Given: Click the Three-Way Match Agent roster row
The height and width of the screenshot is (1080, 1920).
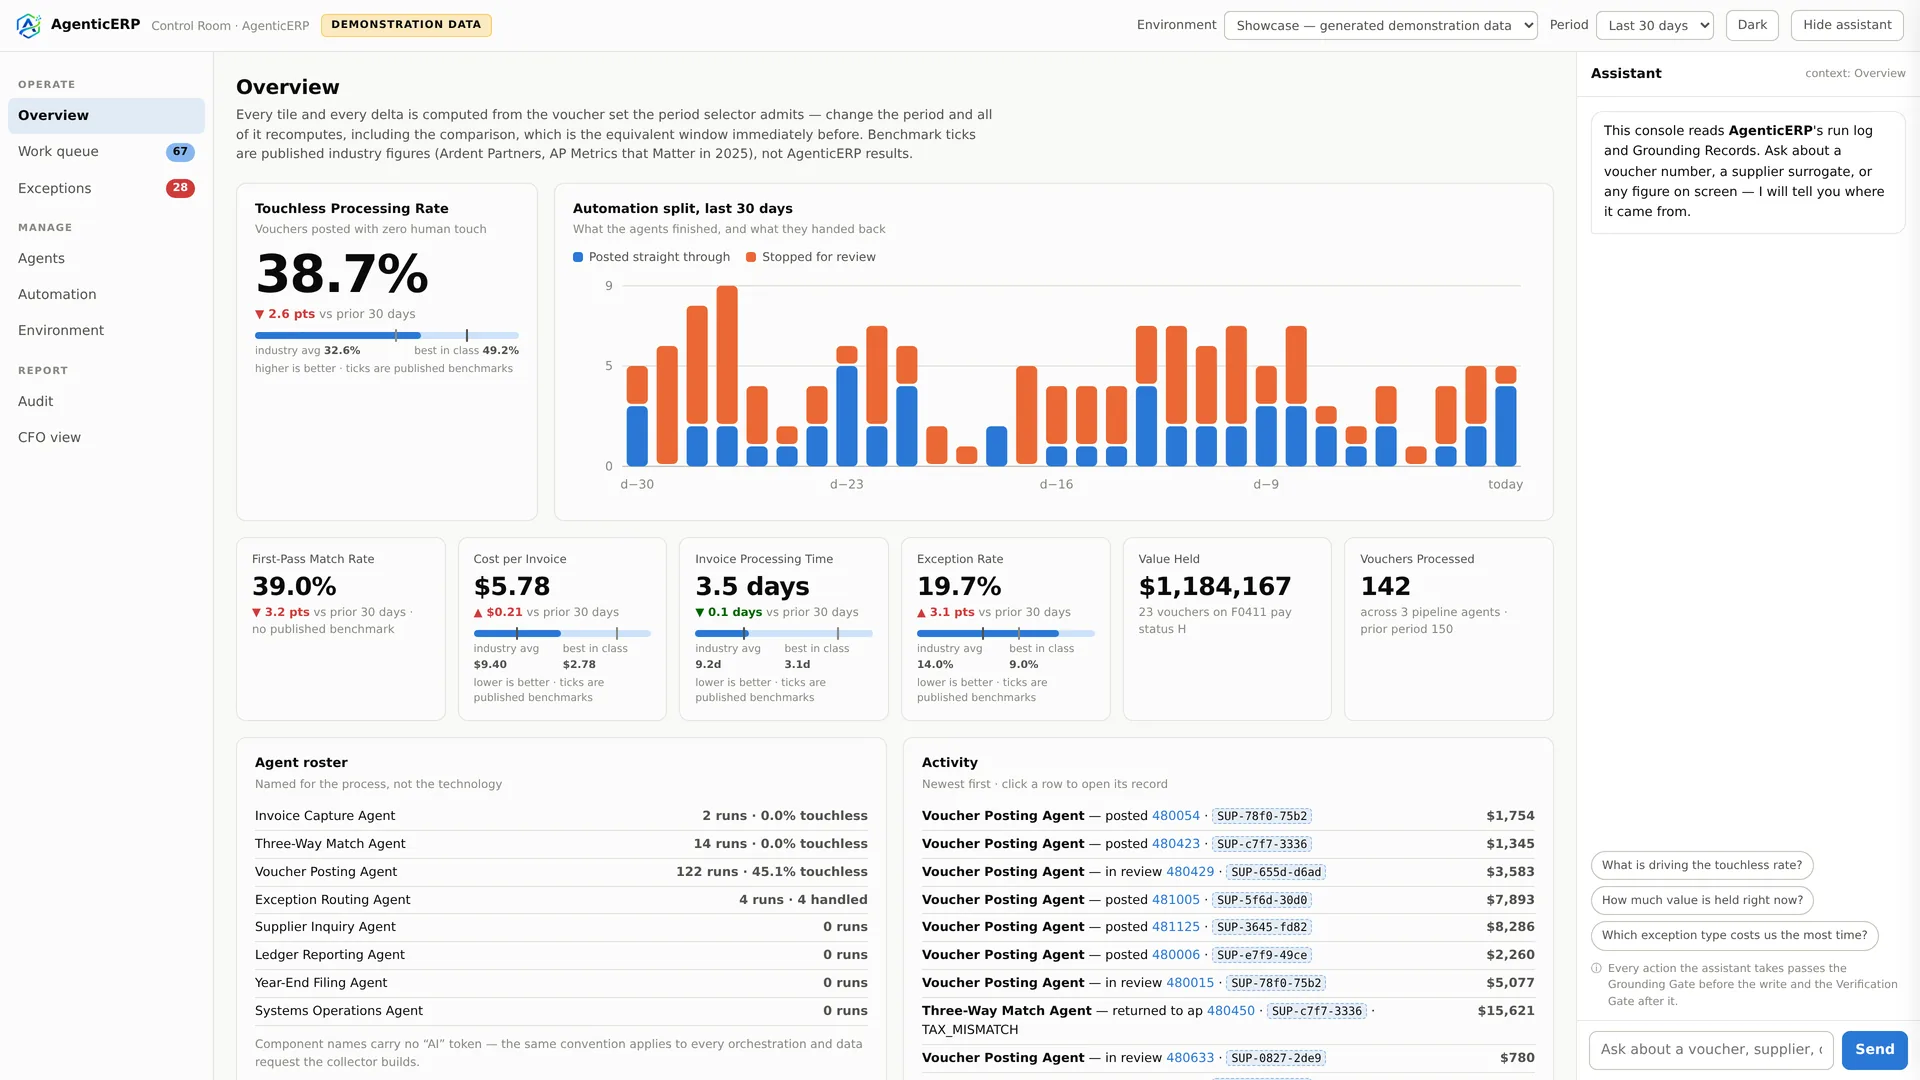Looking at the screenshot, I should pyautogui.click(x=561, y=844).
